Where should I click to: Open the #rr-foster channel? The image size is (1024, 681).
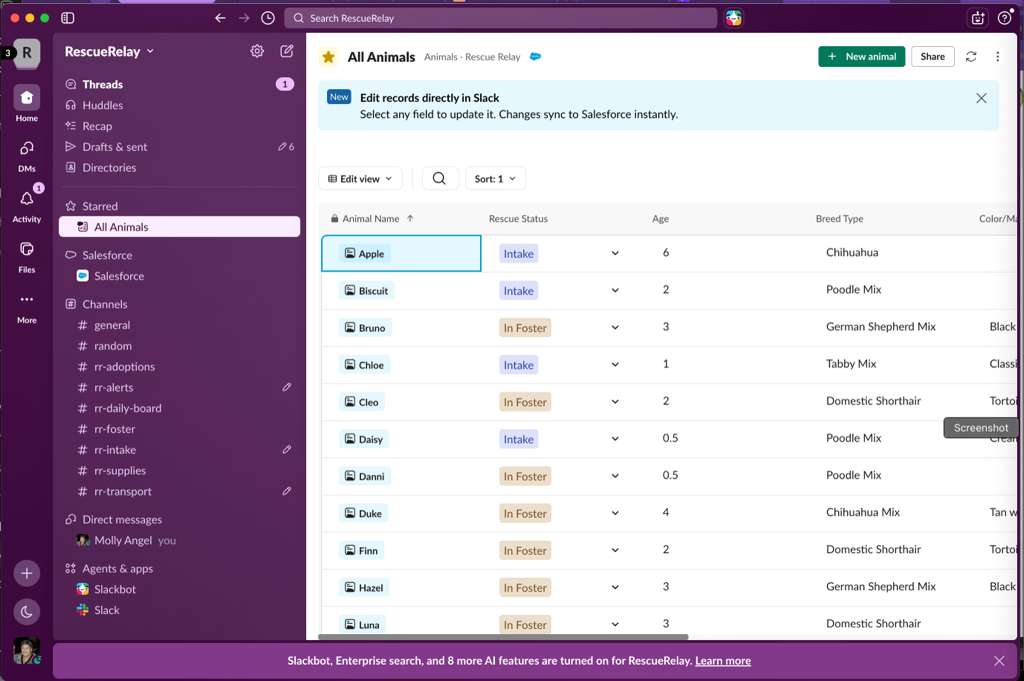179,429
